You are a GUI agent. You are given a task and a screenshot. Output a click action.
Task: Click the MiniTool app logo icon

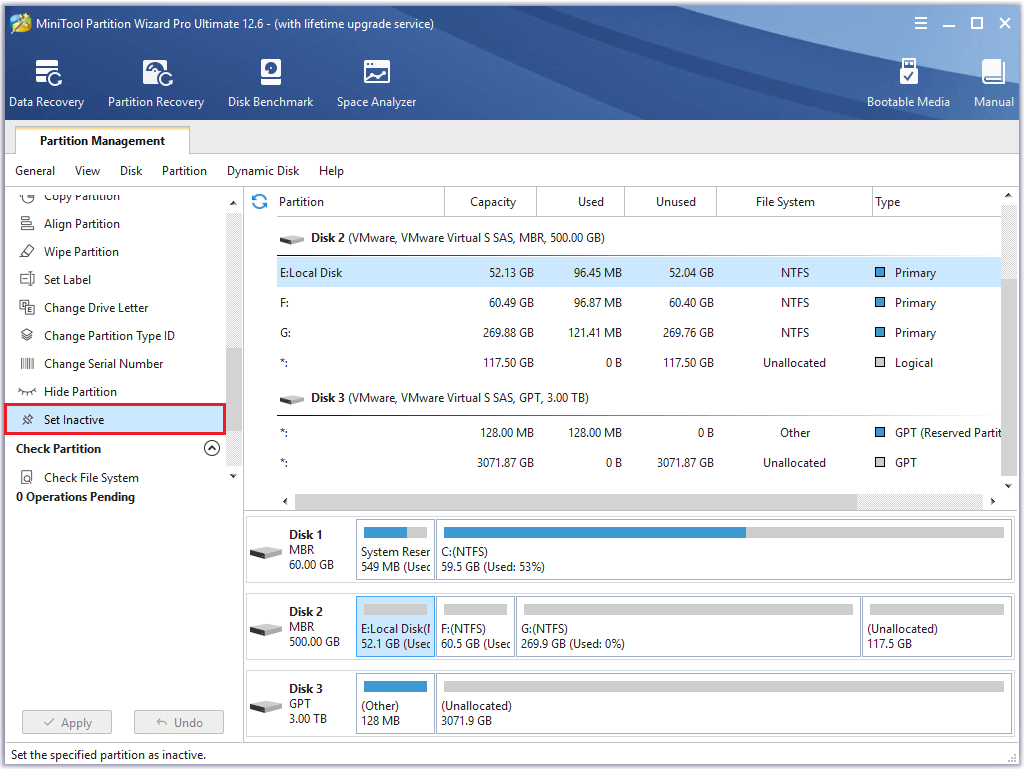20,23
